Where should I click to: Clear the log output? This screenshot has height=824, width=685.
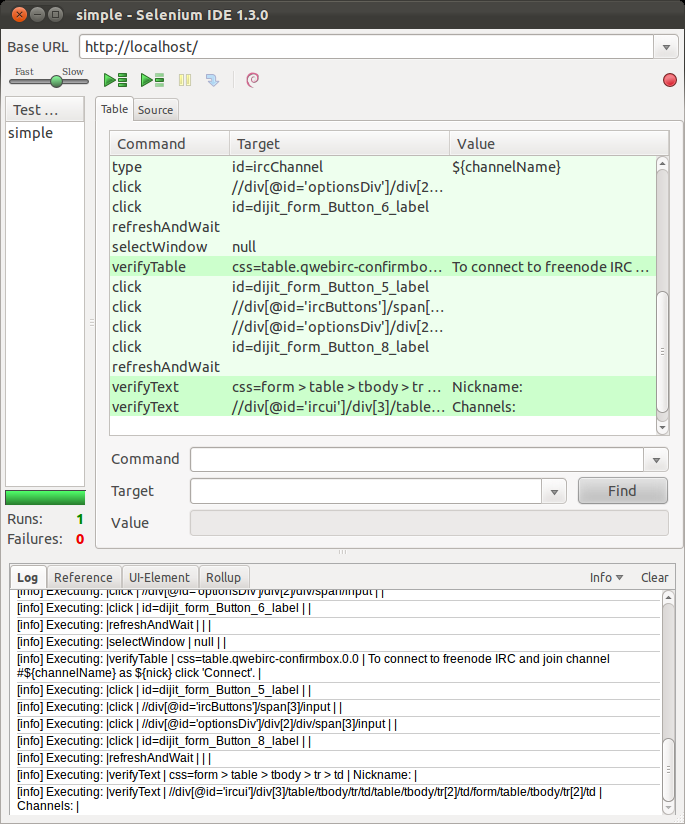[x=655, y=578]
